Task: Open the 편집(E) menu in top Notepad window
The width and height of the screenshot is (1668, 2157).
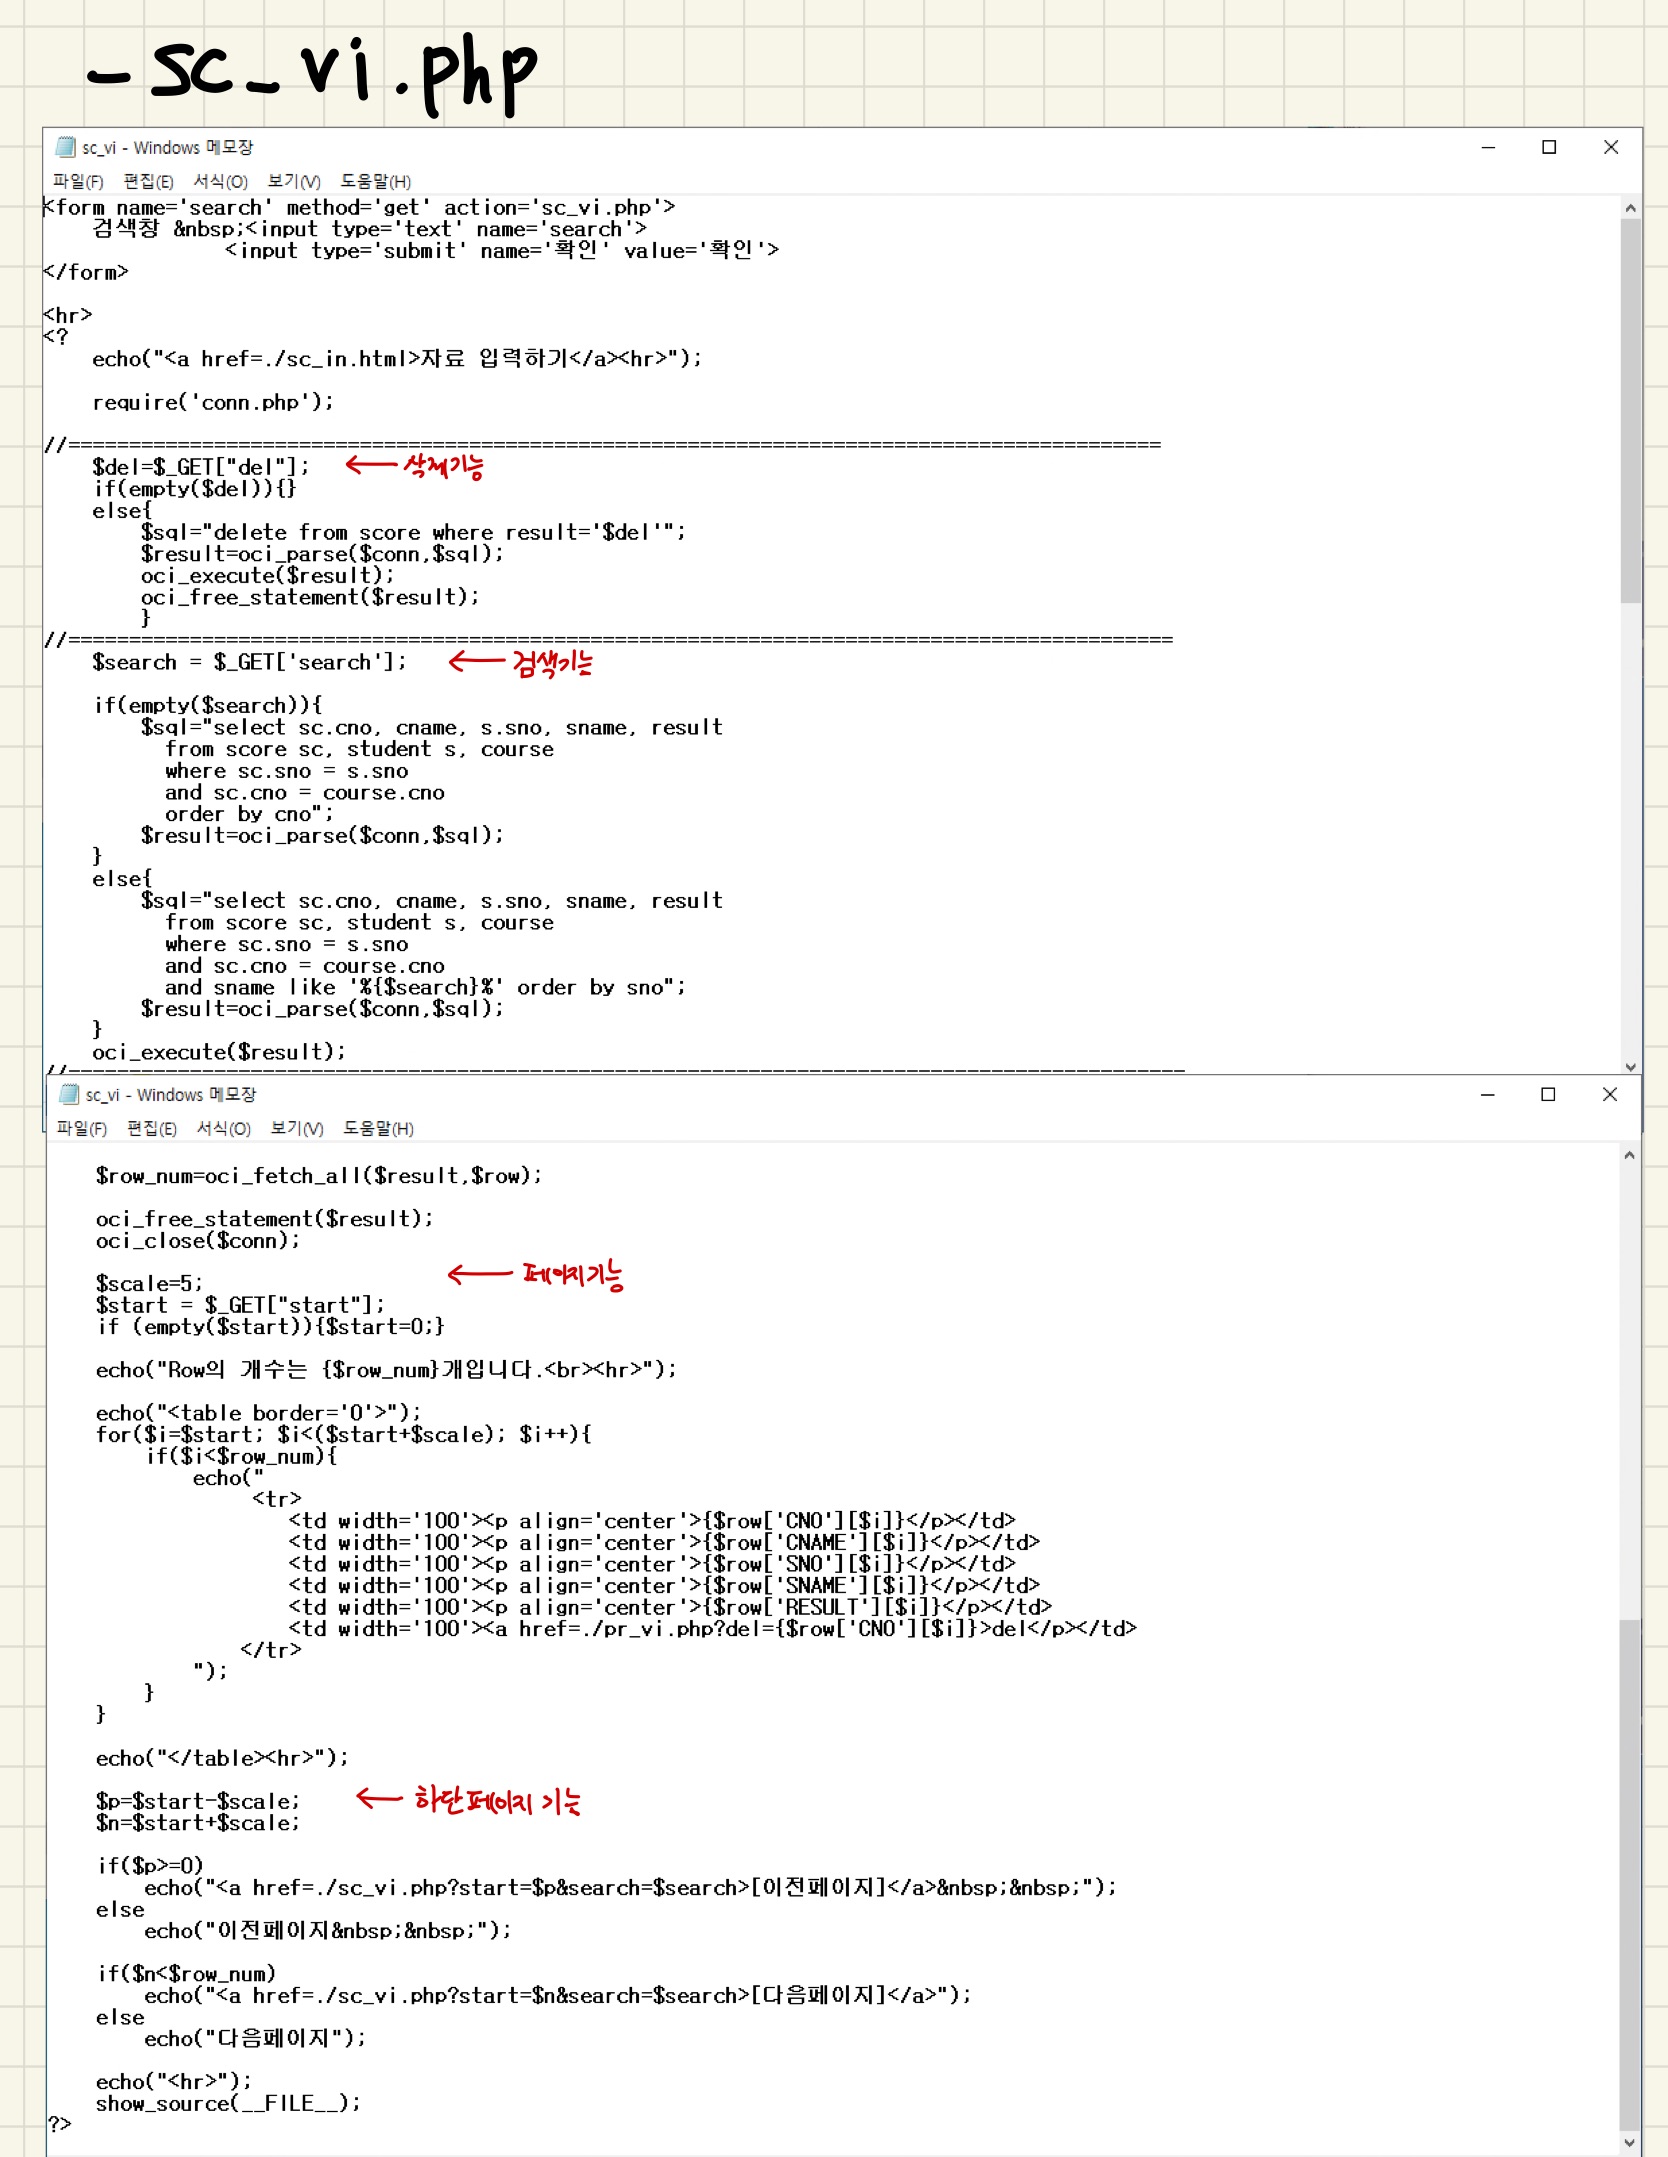Action: tap(148, 181)
